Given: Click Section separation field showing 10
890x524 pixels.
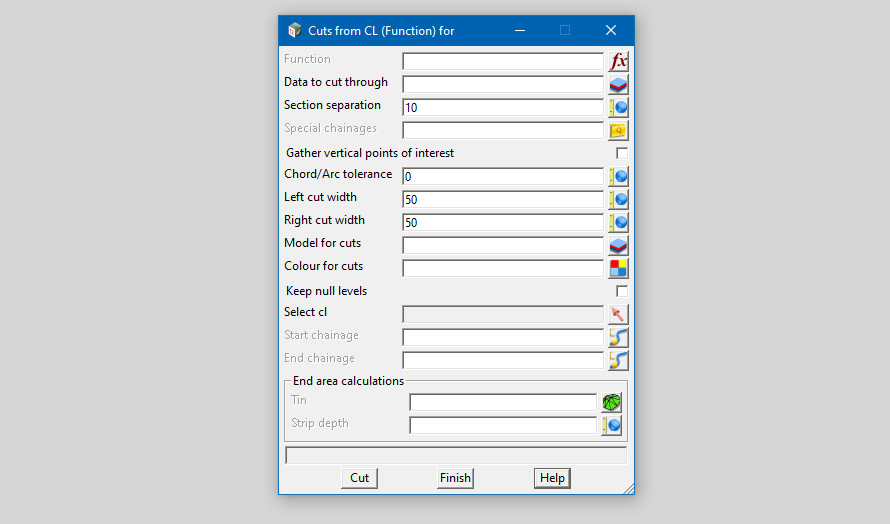Looking at the screenshot, I should click(x=503, y=107).
